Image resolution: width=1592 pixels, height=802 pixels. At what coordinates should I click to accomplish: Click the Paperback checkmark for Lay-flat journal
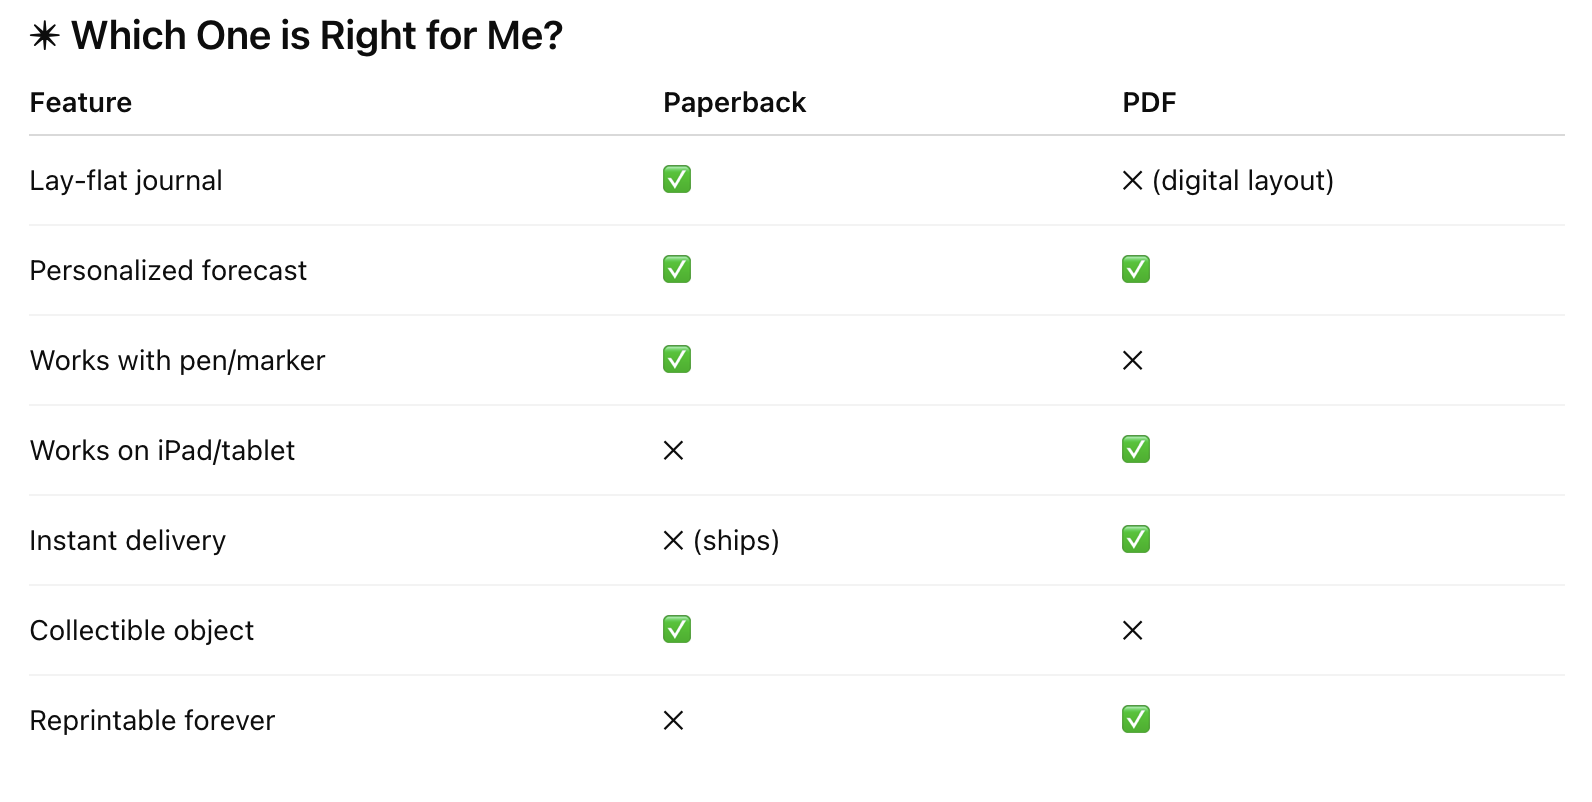click(x=677, y=180)
